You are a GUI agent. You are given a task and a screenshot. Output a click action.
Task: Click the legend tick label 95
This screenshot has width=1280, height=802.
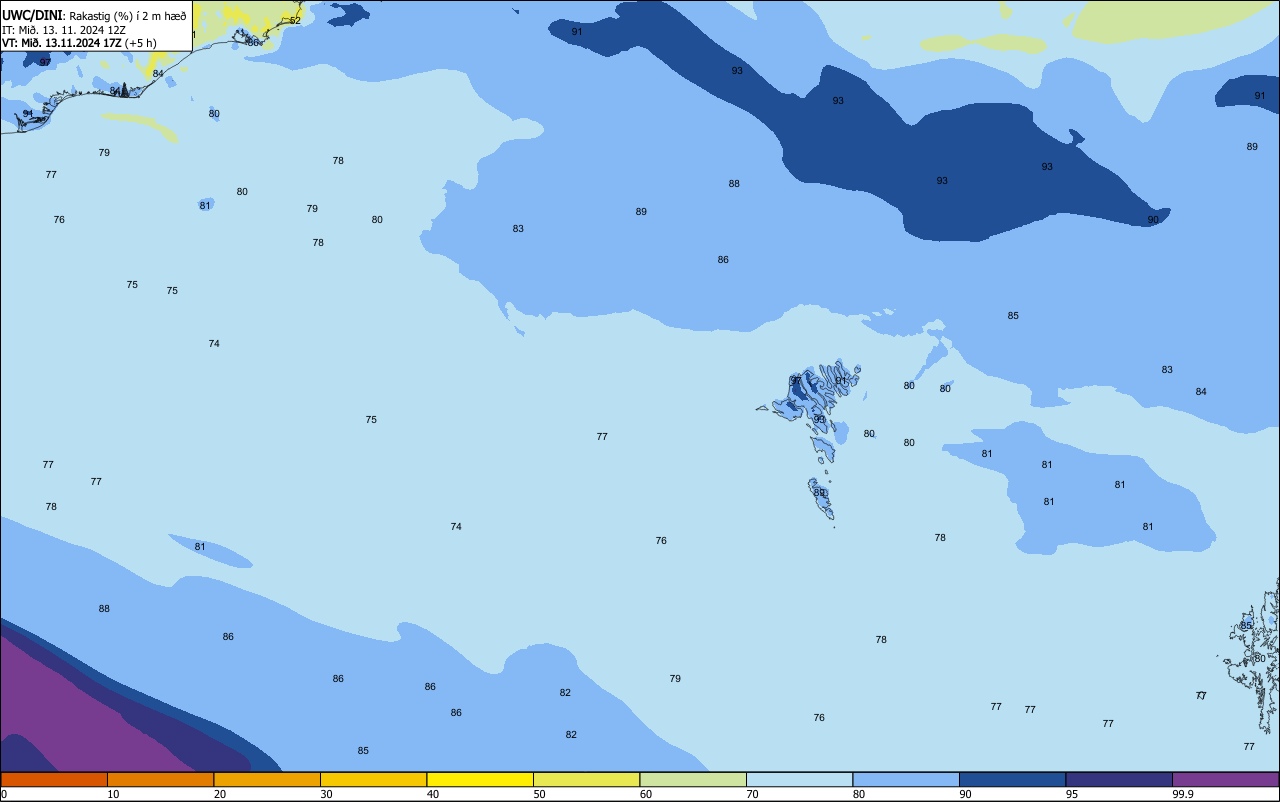coord(1072,794)
